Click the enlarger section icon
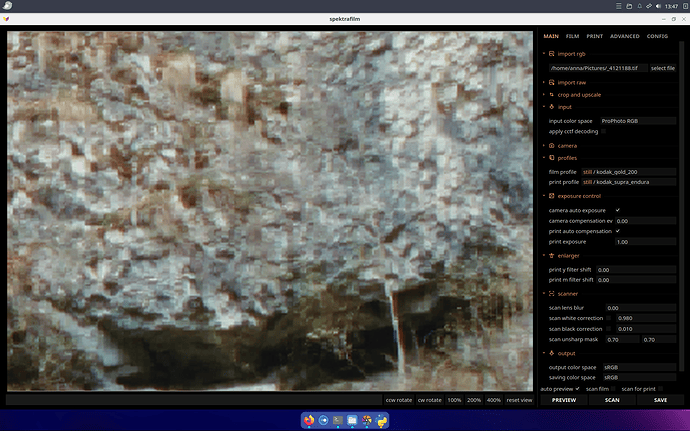The image size is (690, 431). 551,256
